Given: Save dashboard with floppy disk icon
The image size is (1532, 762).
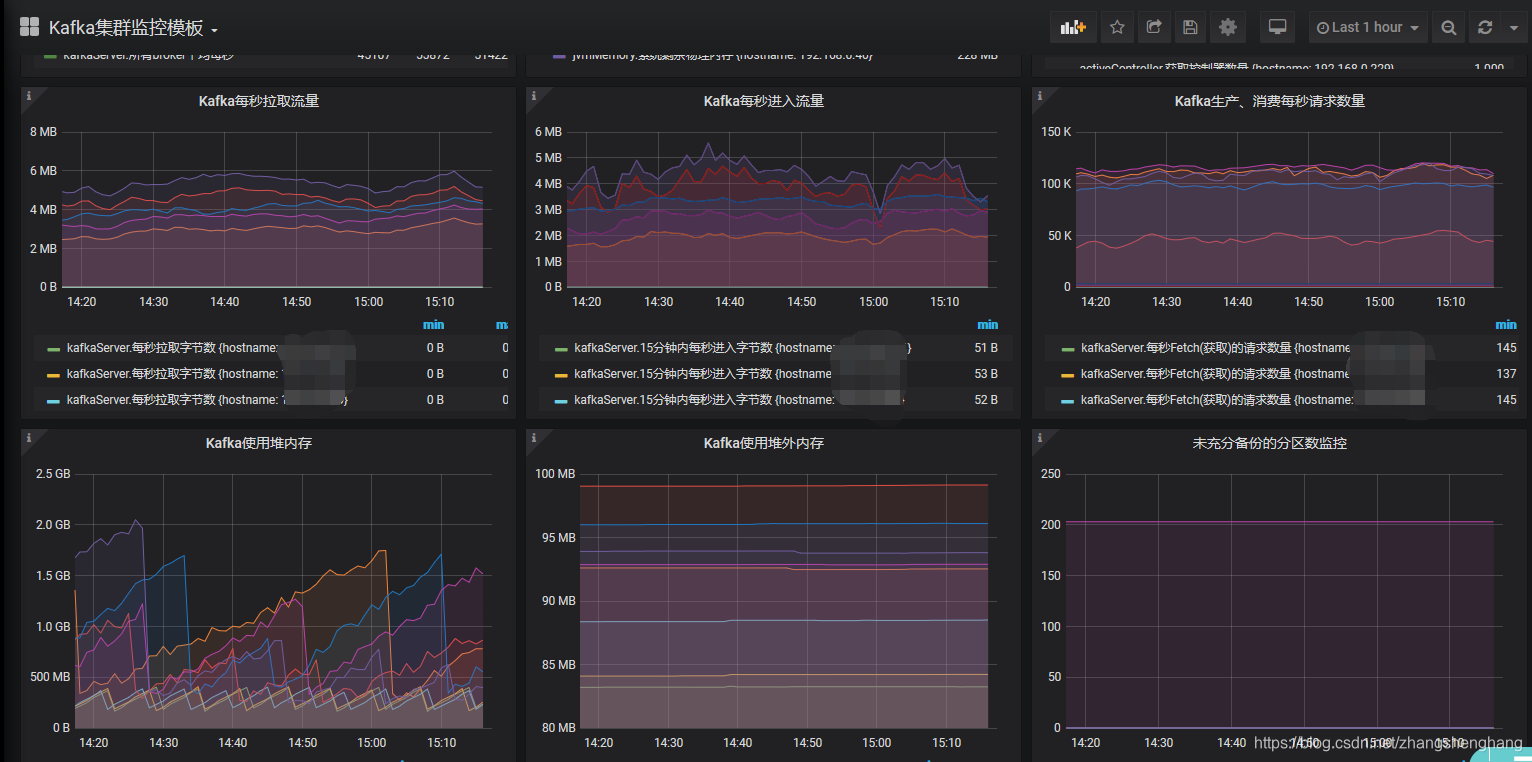Looking at the screenshot, I should click(x=1189, y=28).
